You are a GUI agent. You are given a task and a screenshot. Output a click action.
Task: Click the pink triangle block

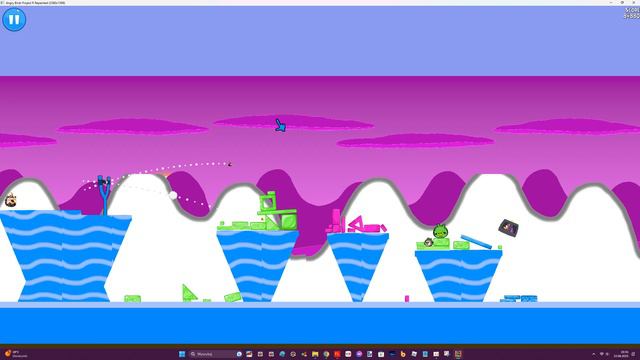[x=356, y=223]
